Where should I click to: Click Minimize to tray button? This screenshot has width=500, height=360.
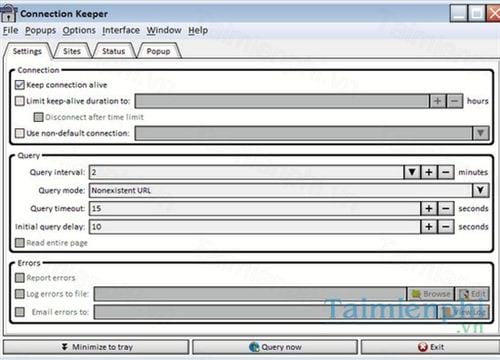tap(96, 347)
